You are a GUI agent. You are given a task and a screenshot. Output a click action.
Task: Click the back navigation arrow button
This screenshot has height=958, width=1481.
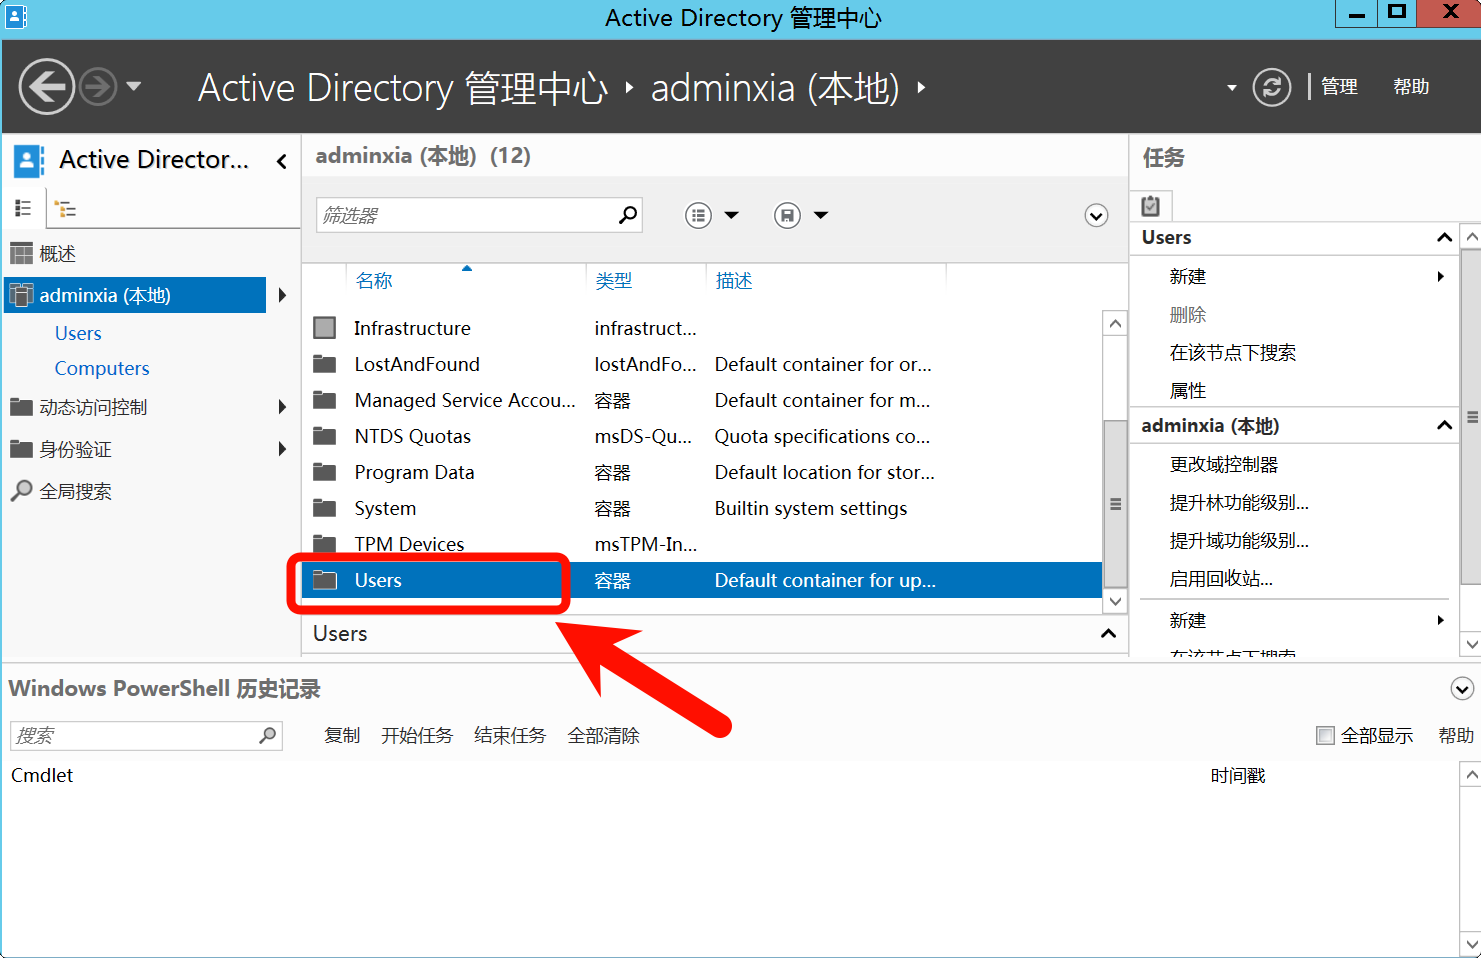[x=46, y=87]
